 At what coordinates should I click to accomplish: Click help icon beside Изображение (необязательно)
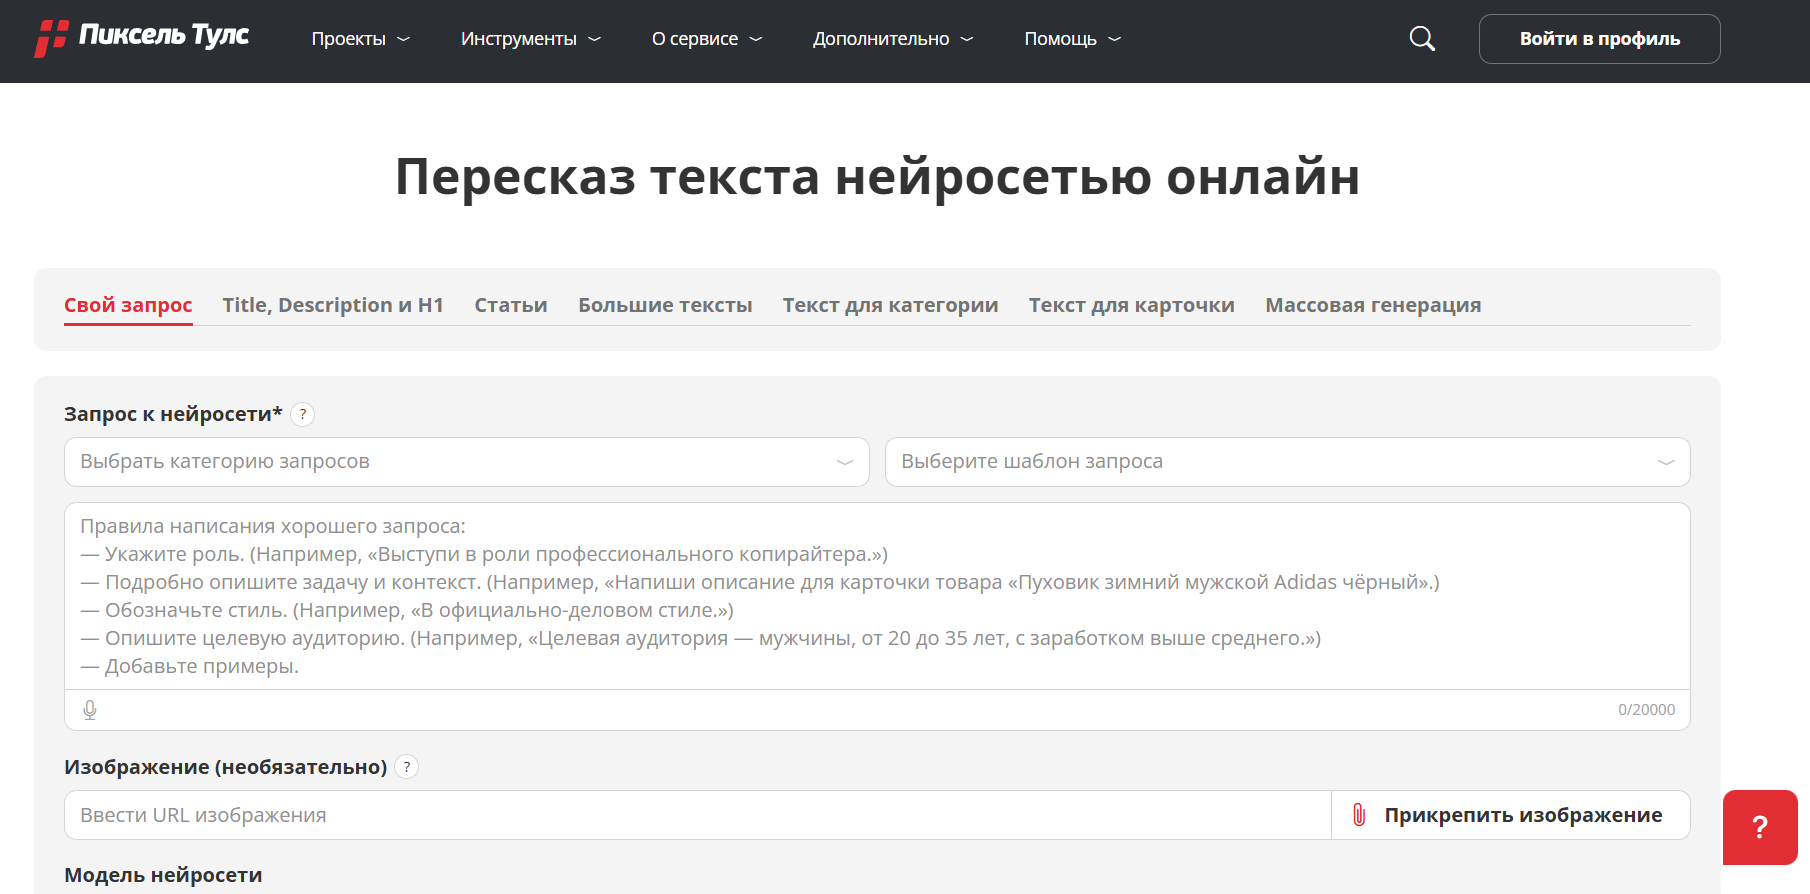pyautogui.click(x=406, y=767)
